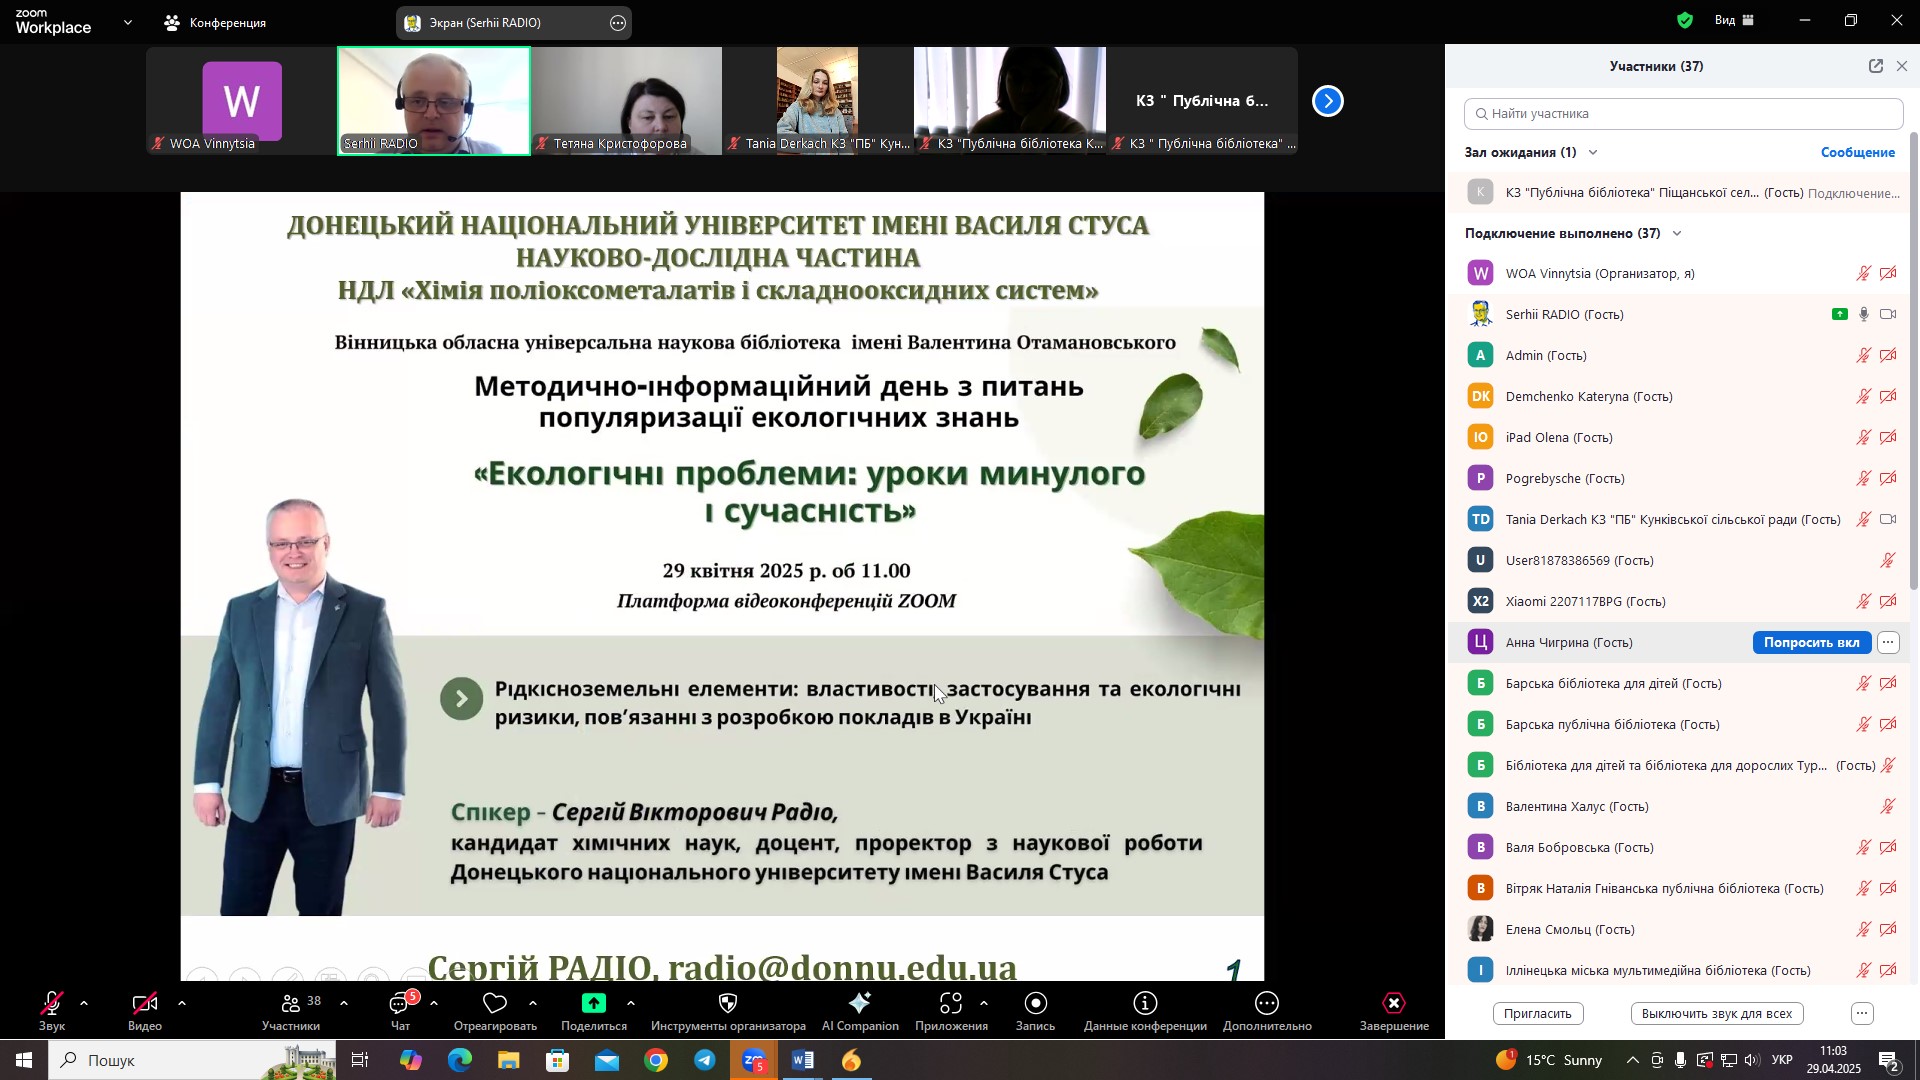Select Tania Derkach video thumbnail
This screenshot has width=1920, height=1080.
pos(818,101)
